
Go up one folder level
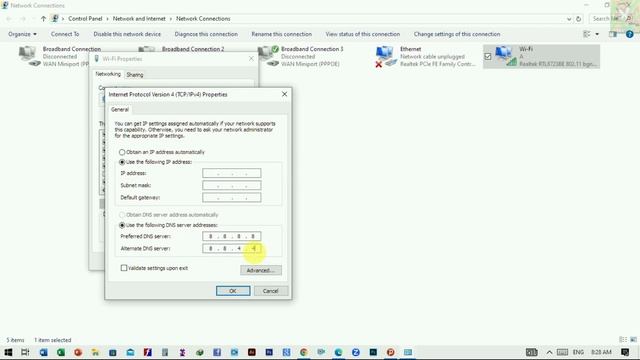pyautogui.click(x=43, y=19)
